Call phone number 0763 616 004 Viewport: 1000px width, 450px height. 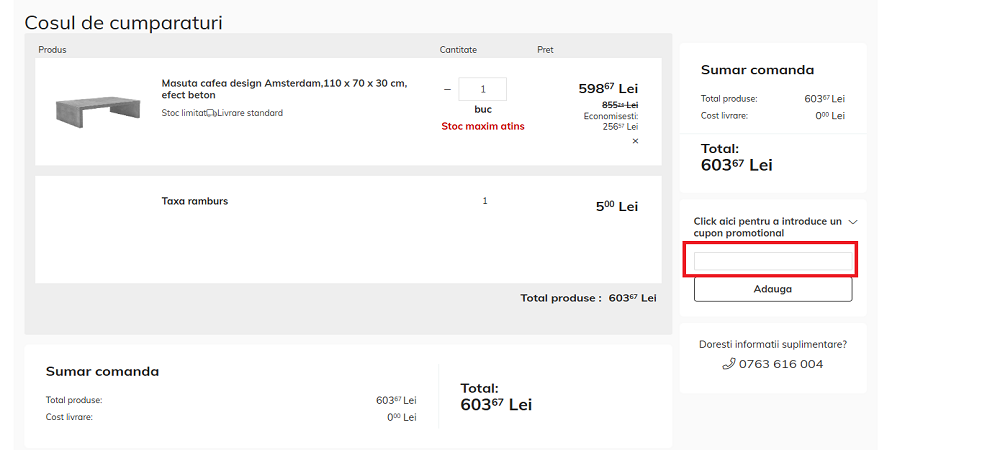781,364
